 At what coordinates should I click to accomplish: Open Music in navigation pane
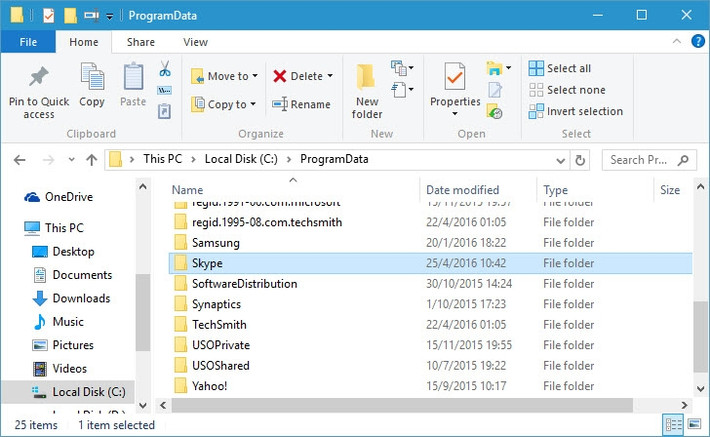pos(58,322)
